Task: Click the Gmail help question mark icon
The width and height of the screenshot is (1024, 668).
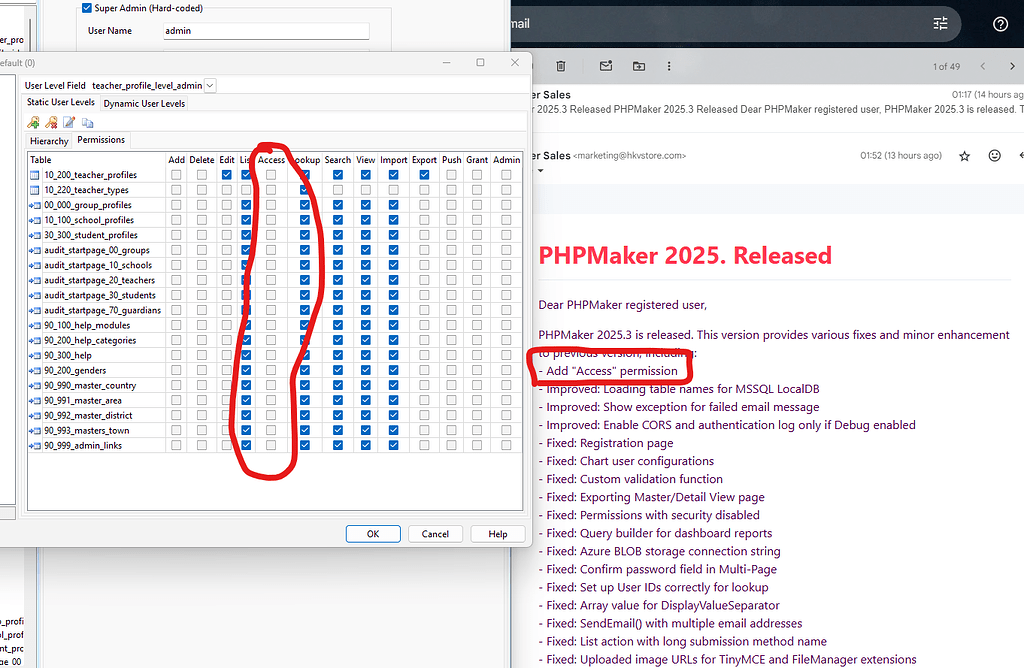Action: coord(1000,24)
